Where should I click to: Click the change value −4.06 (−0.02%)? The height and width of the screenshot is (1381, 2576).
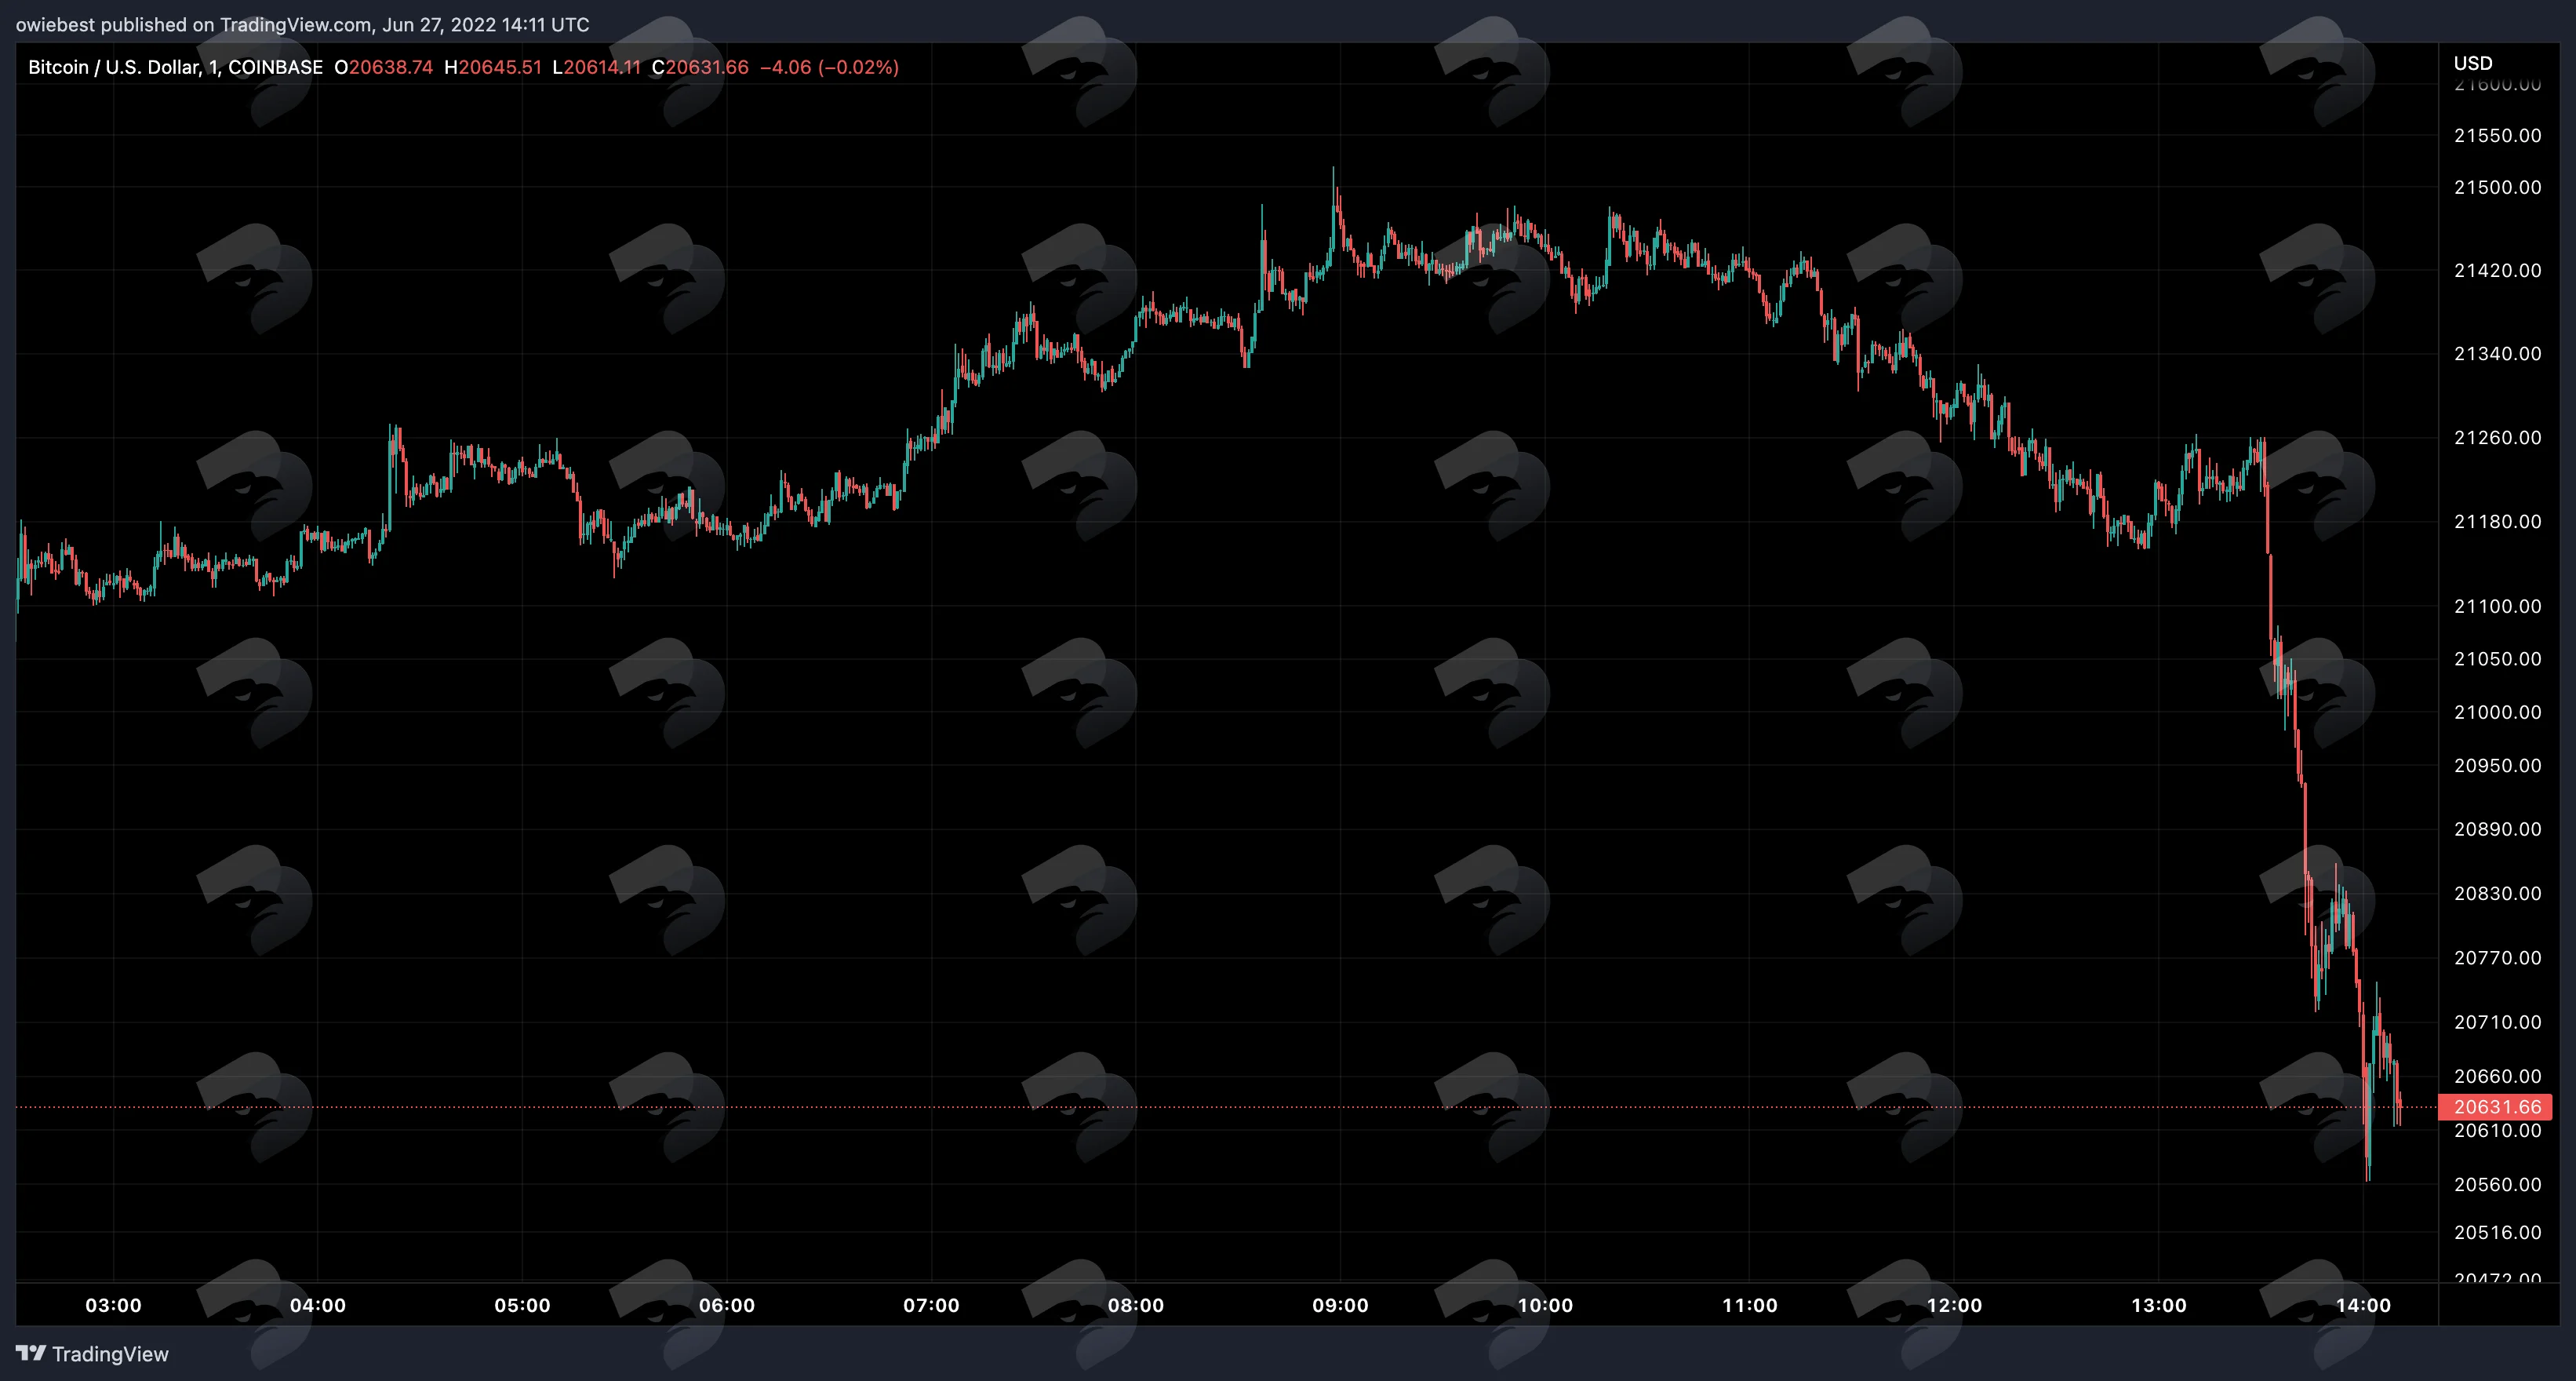click(829, 67)
